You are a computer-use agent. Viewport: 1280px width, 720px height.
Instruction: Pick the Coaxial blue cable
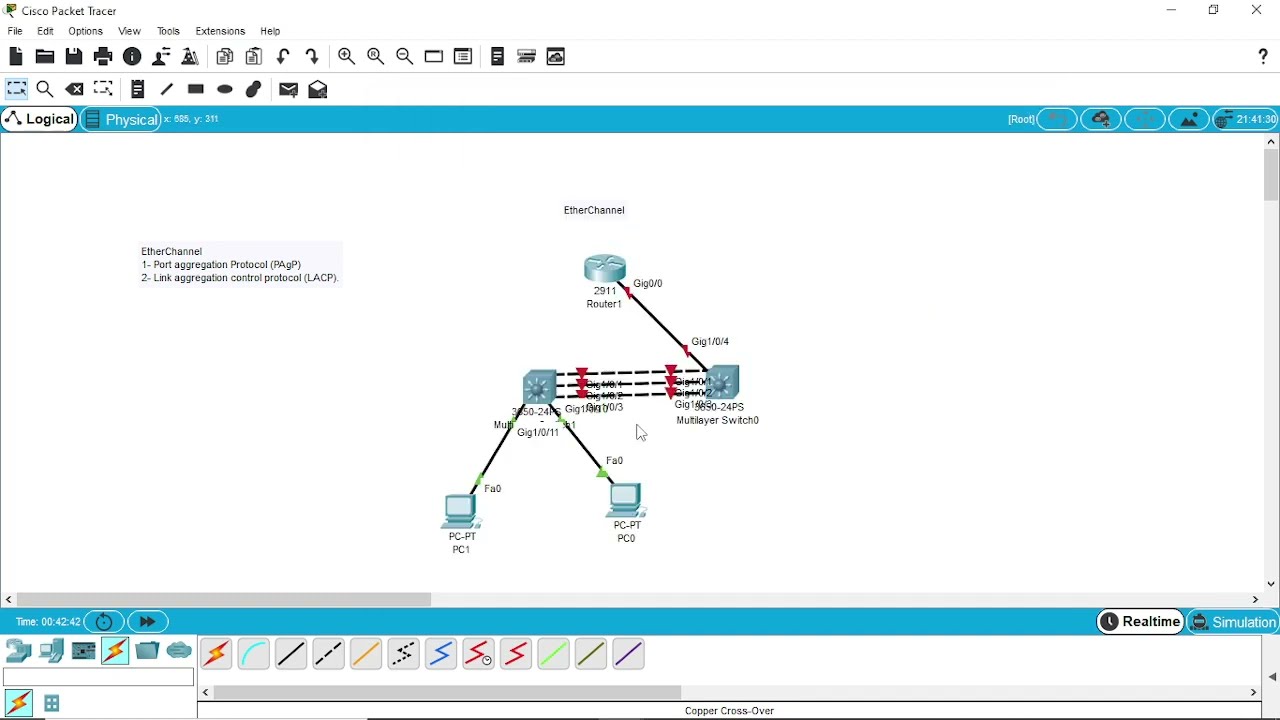[441, 654]
